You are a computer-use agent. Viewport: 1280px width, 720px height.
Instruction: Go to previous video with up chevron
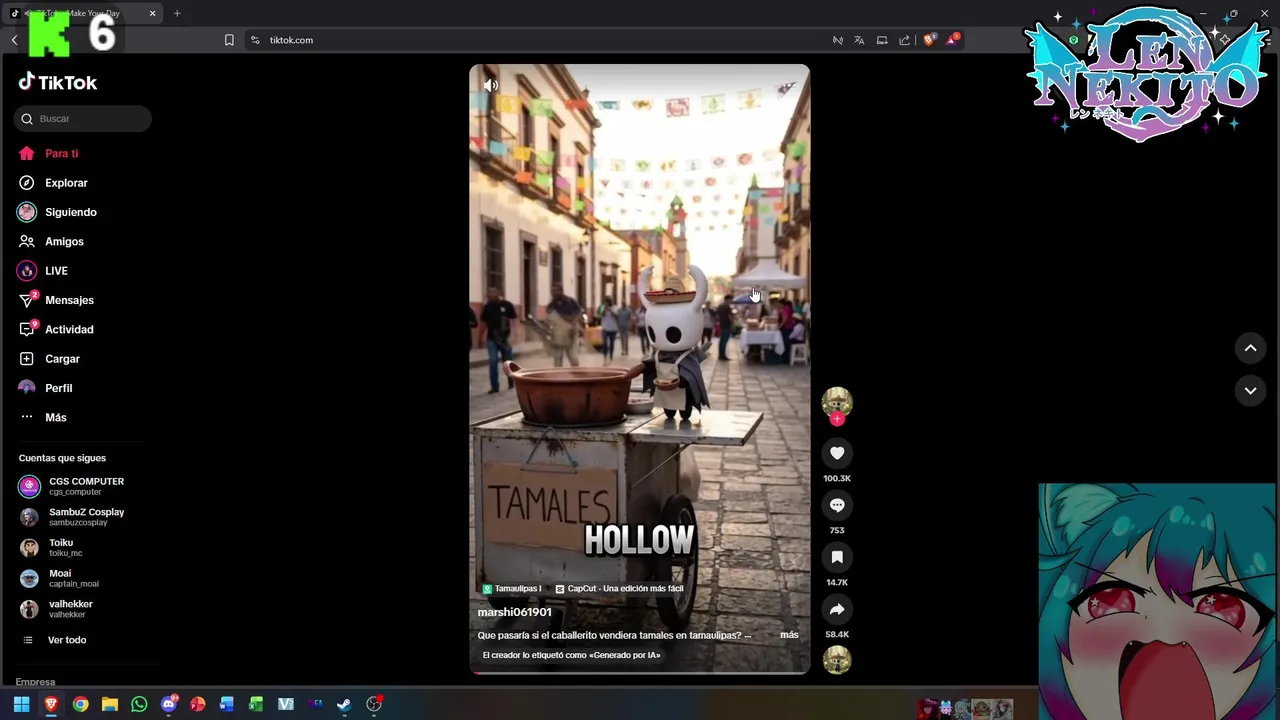[x=1250, y=348]
